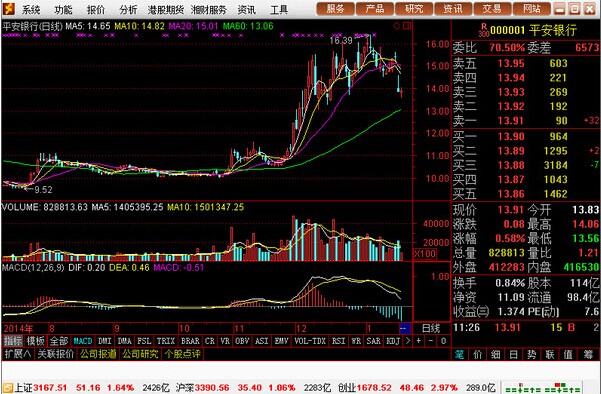Open the 公司报道 tab
The width and height of the screenshot is (601, 394).
[x=98, y=354]
